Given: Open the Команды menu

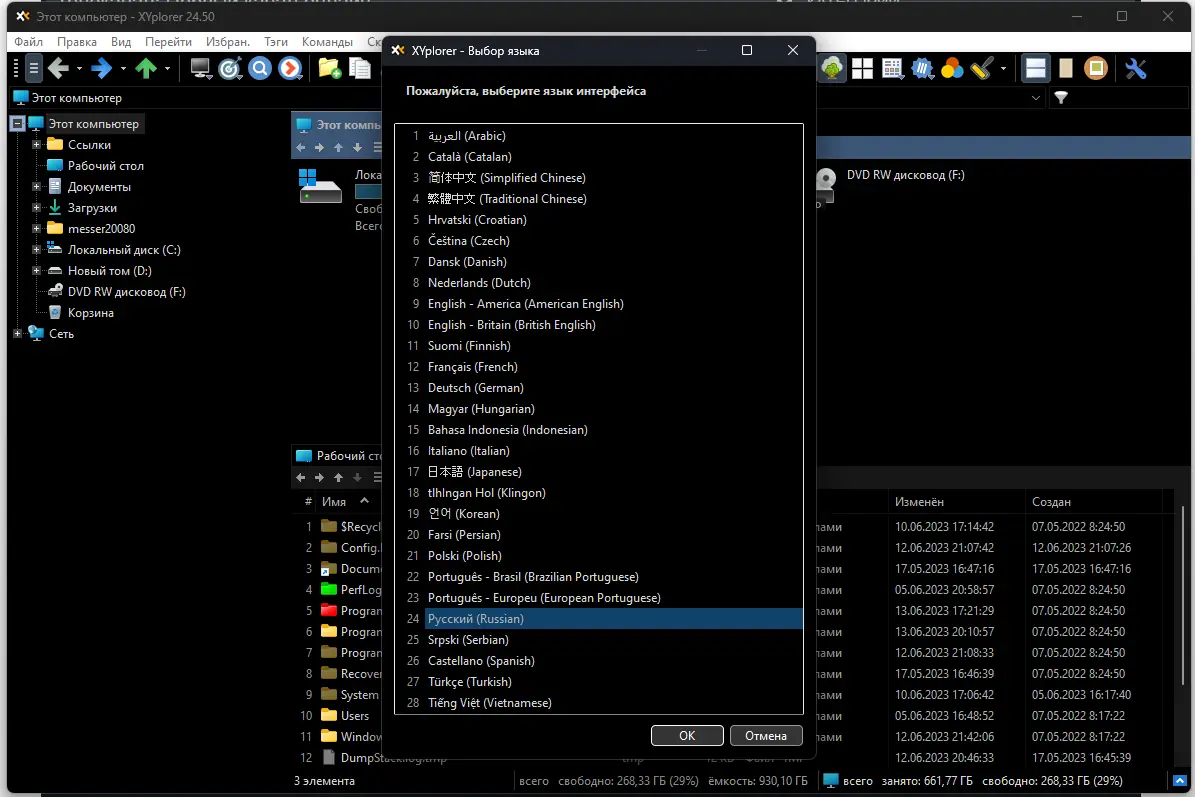Looking at the screenshot, I should (327, 42).
